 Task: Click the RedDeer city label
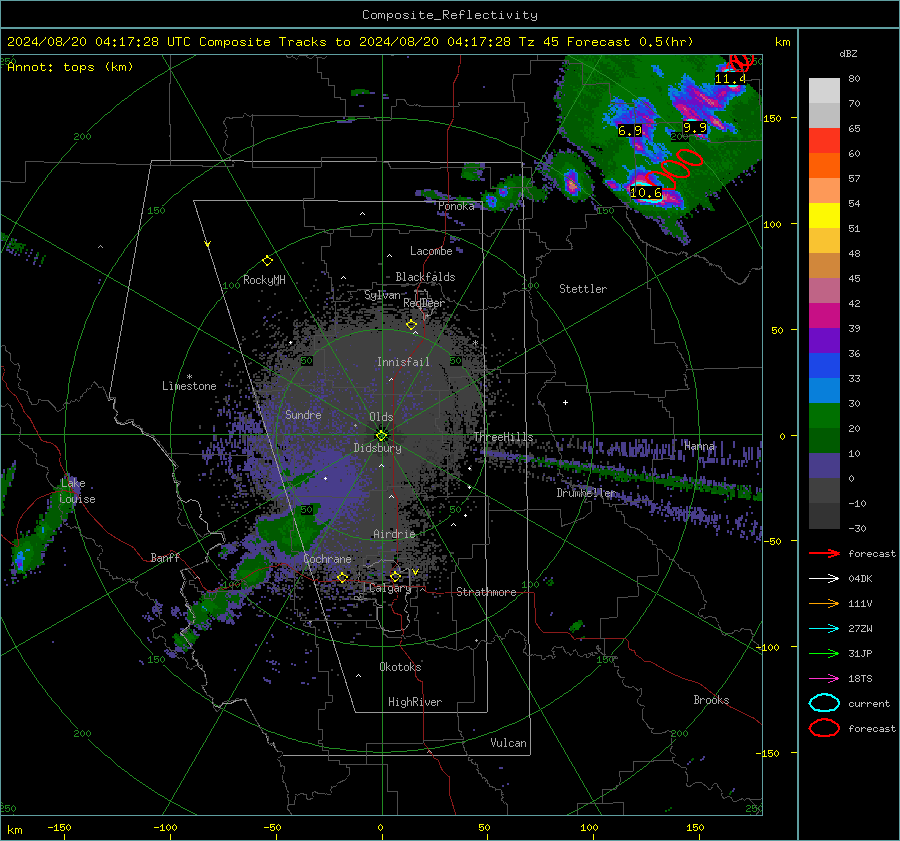[x=424, y=303]
